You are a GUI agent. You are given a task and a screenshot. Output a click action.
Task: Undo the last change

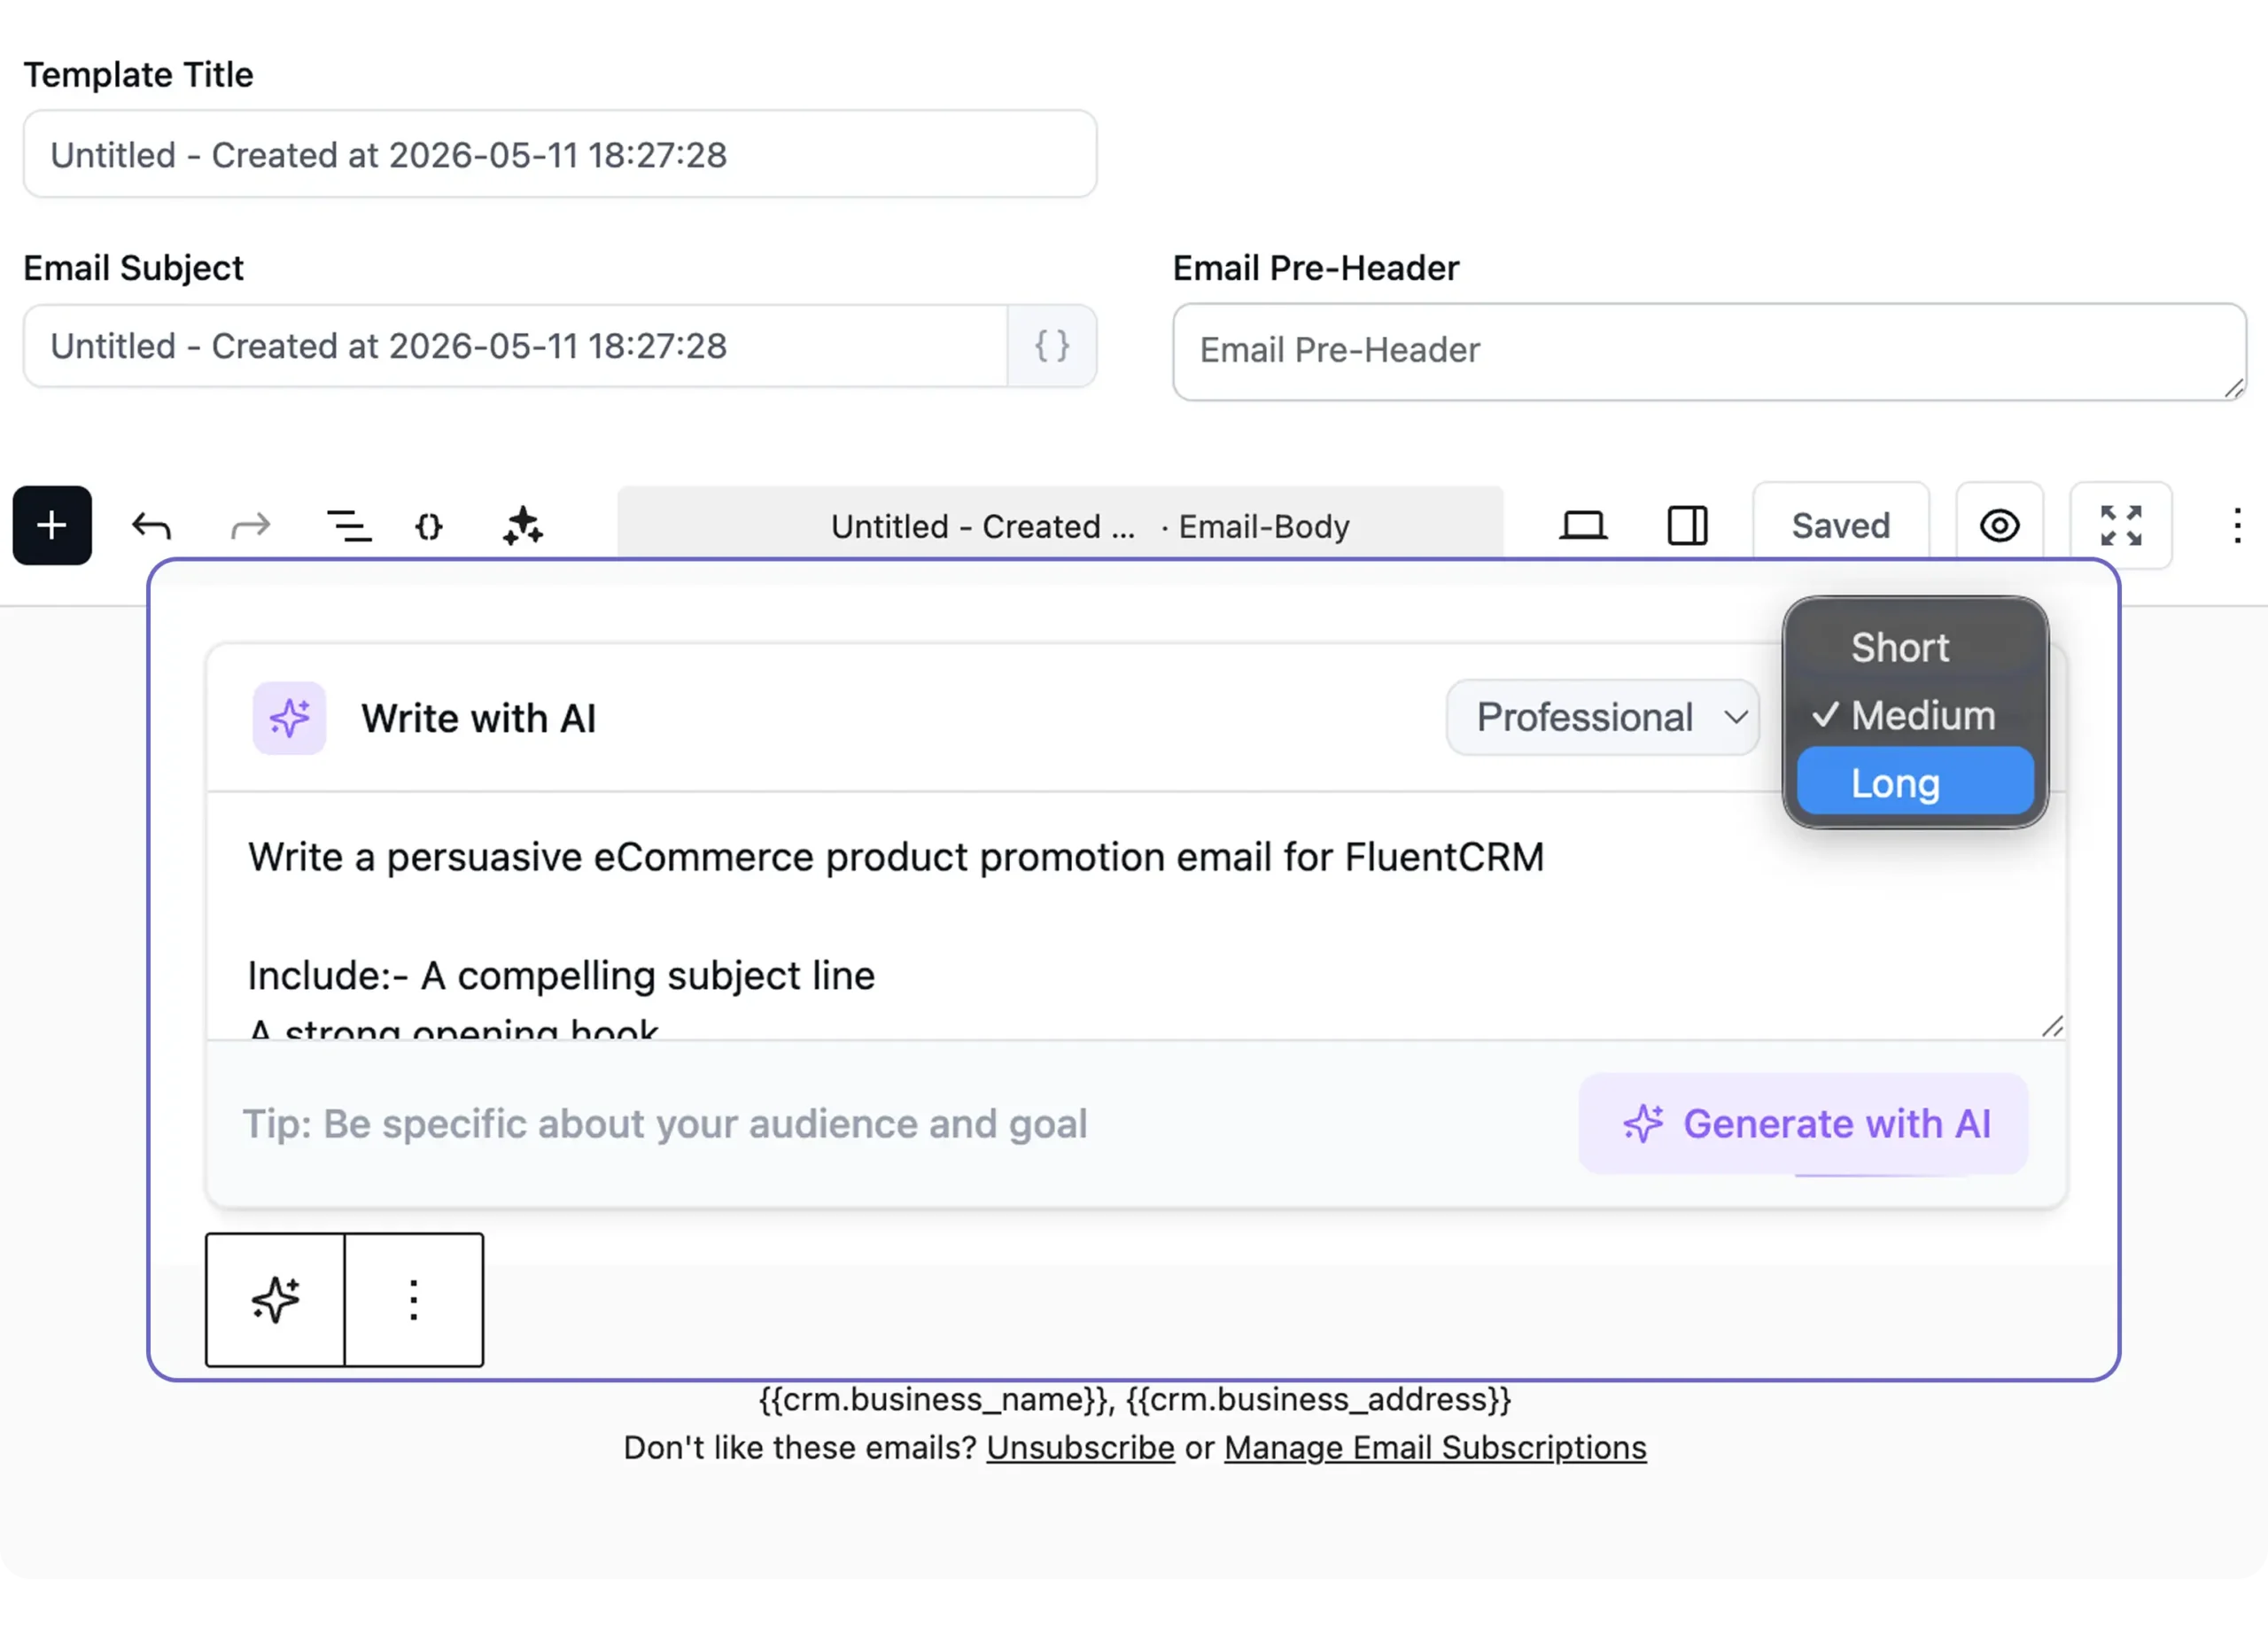click(151, 526)
